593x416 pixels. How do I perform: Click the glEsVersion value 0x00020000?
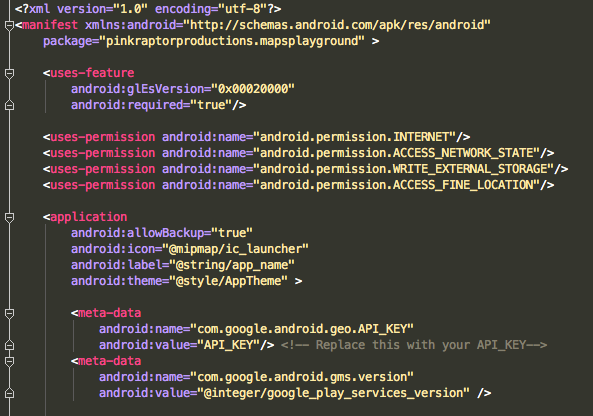pos(253,89)
